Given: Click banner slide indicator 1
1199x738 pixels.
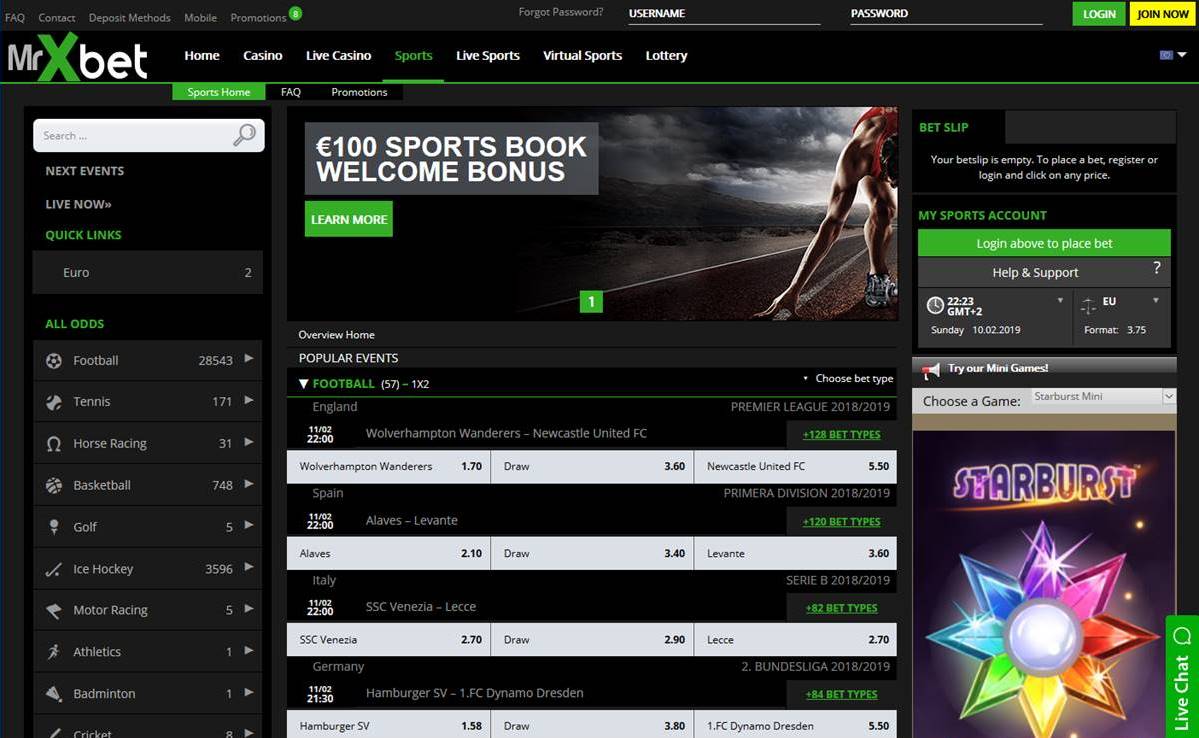Looking at the screenshot, I should (x=591, y=302).
